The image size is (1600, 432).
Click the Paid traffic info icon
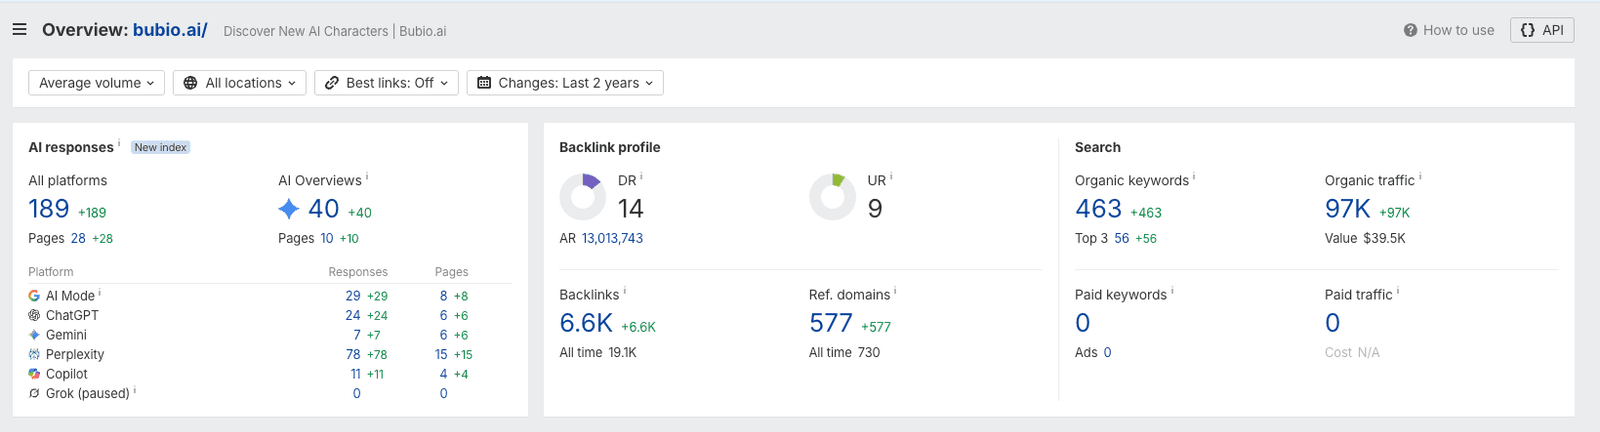[x=1398, y=291]
